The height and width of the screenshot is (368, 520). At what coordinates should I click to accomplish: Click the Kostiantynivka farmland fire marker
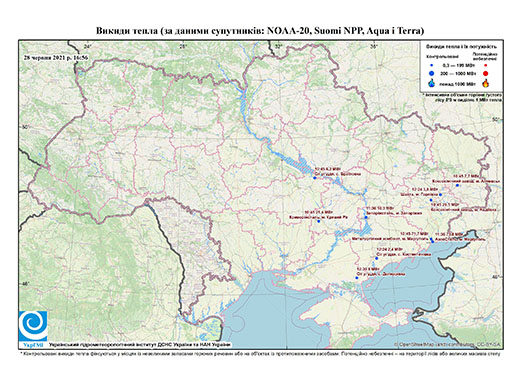coord(377,258)
